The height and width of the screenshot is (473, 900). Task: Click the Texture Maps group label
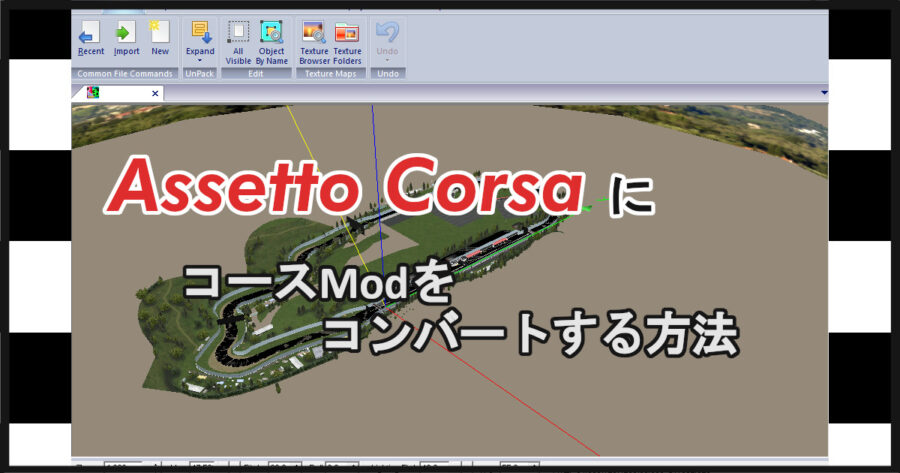[331, 73]
